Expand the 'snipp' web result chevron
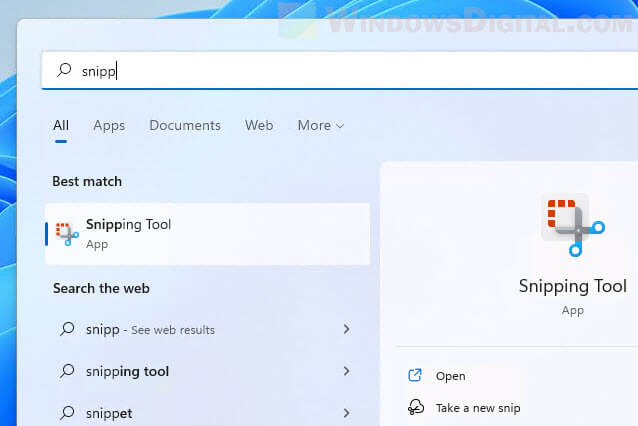 coord(346,329)
